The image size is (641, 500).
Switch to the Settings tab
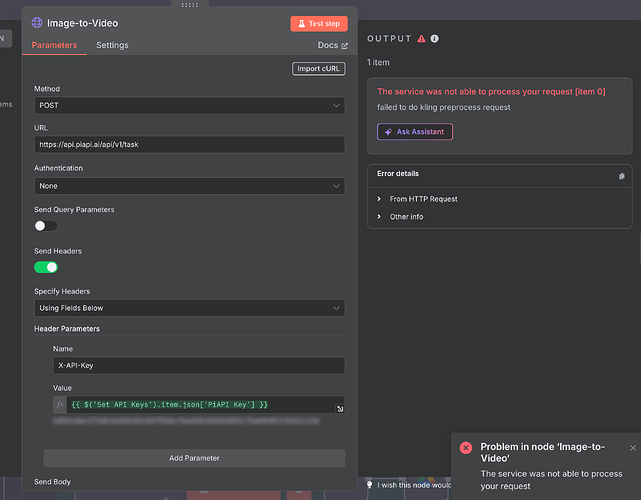pos(112,45)
